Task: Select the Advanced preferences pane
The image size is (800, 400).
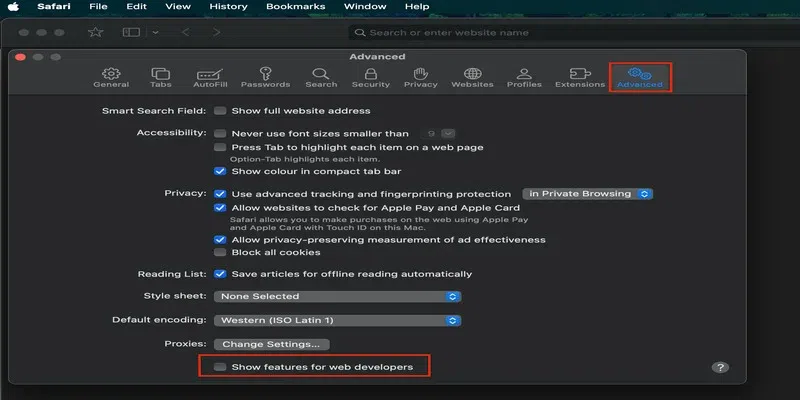Action: [x=640, y=78]
